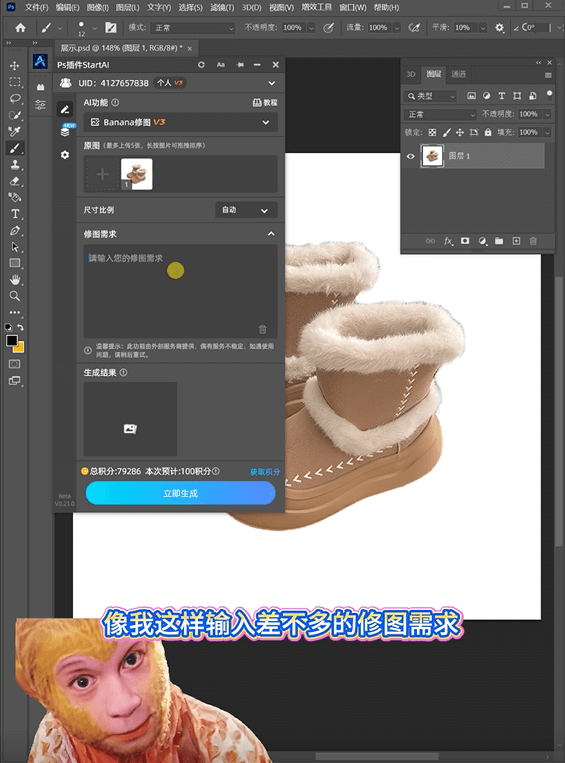Select the Move tool
This screenshot has width=565, height=763.
[x=15, y=65]
